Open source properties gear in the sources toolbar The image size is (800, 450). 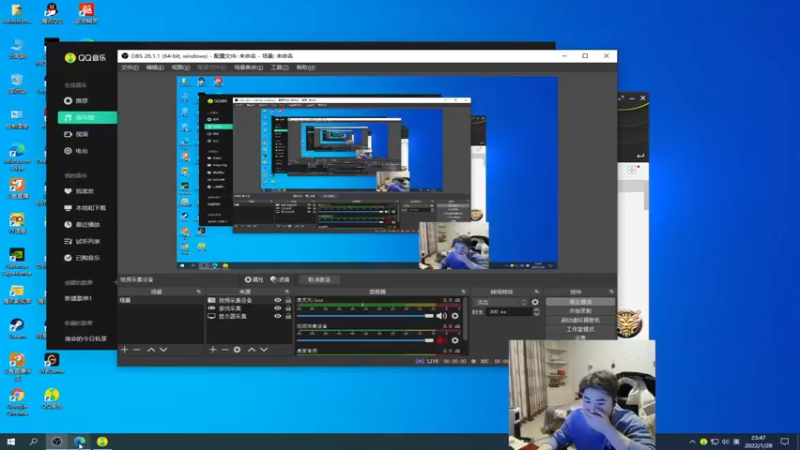(237, 349)
